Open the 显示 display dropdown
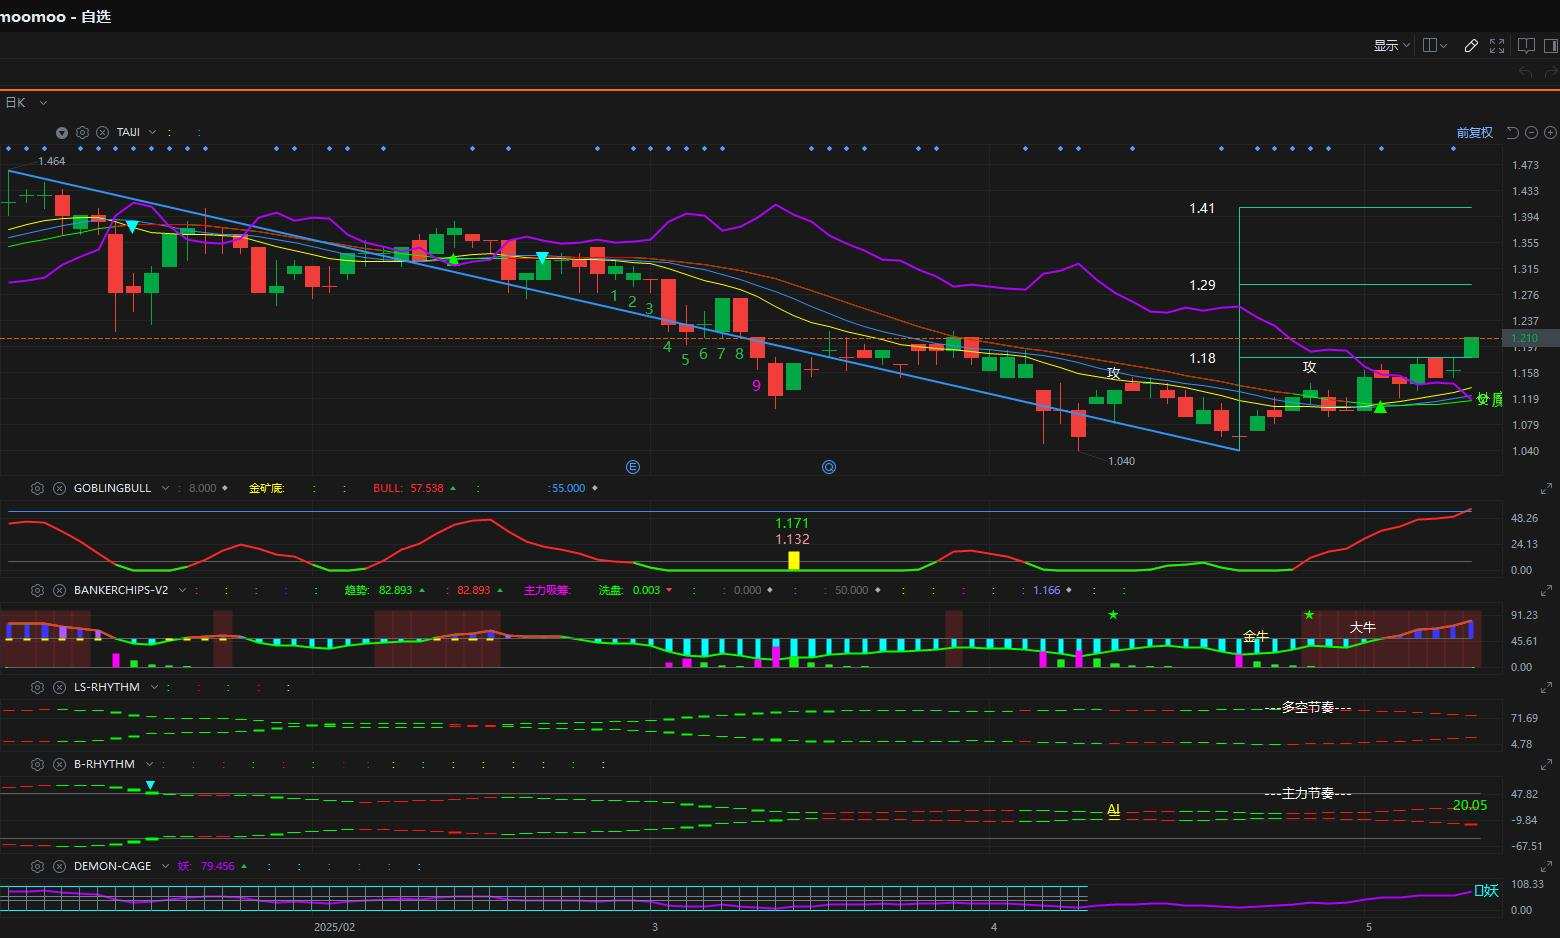 pyautogui.click(x=1391, y=45)
